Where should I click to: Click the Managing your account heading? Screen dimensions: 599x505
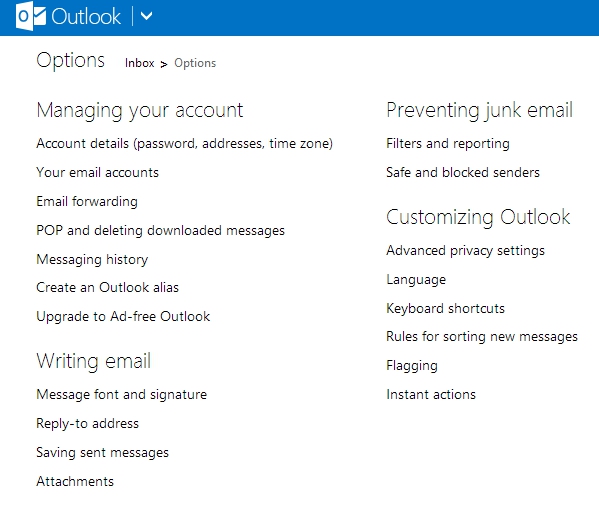click(x=139, y=111)
